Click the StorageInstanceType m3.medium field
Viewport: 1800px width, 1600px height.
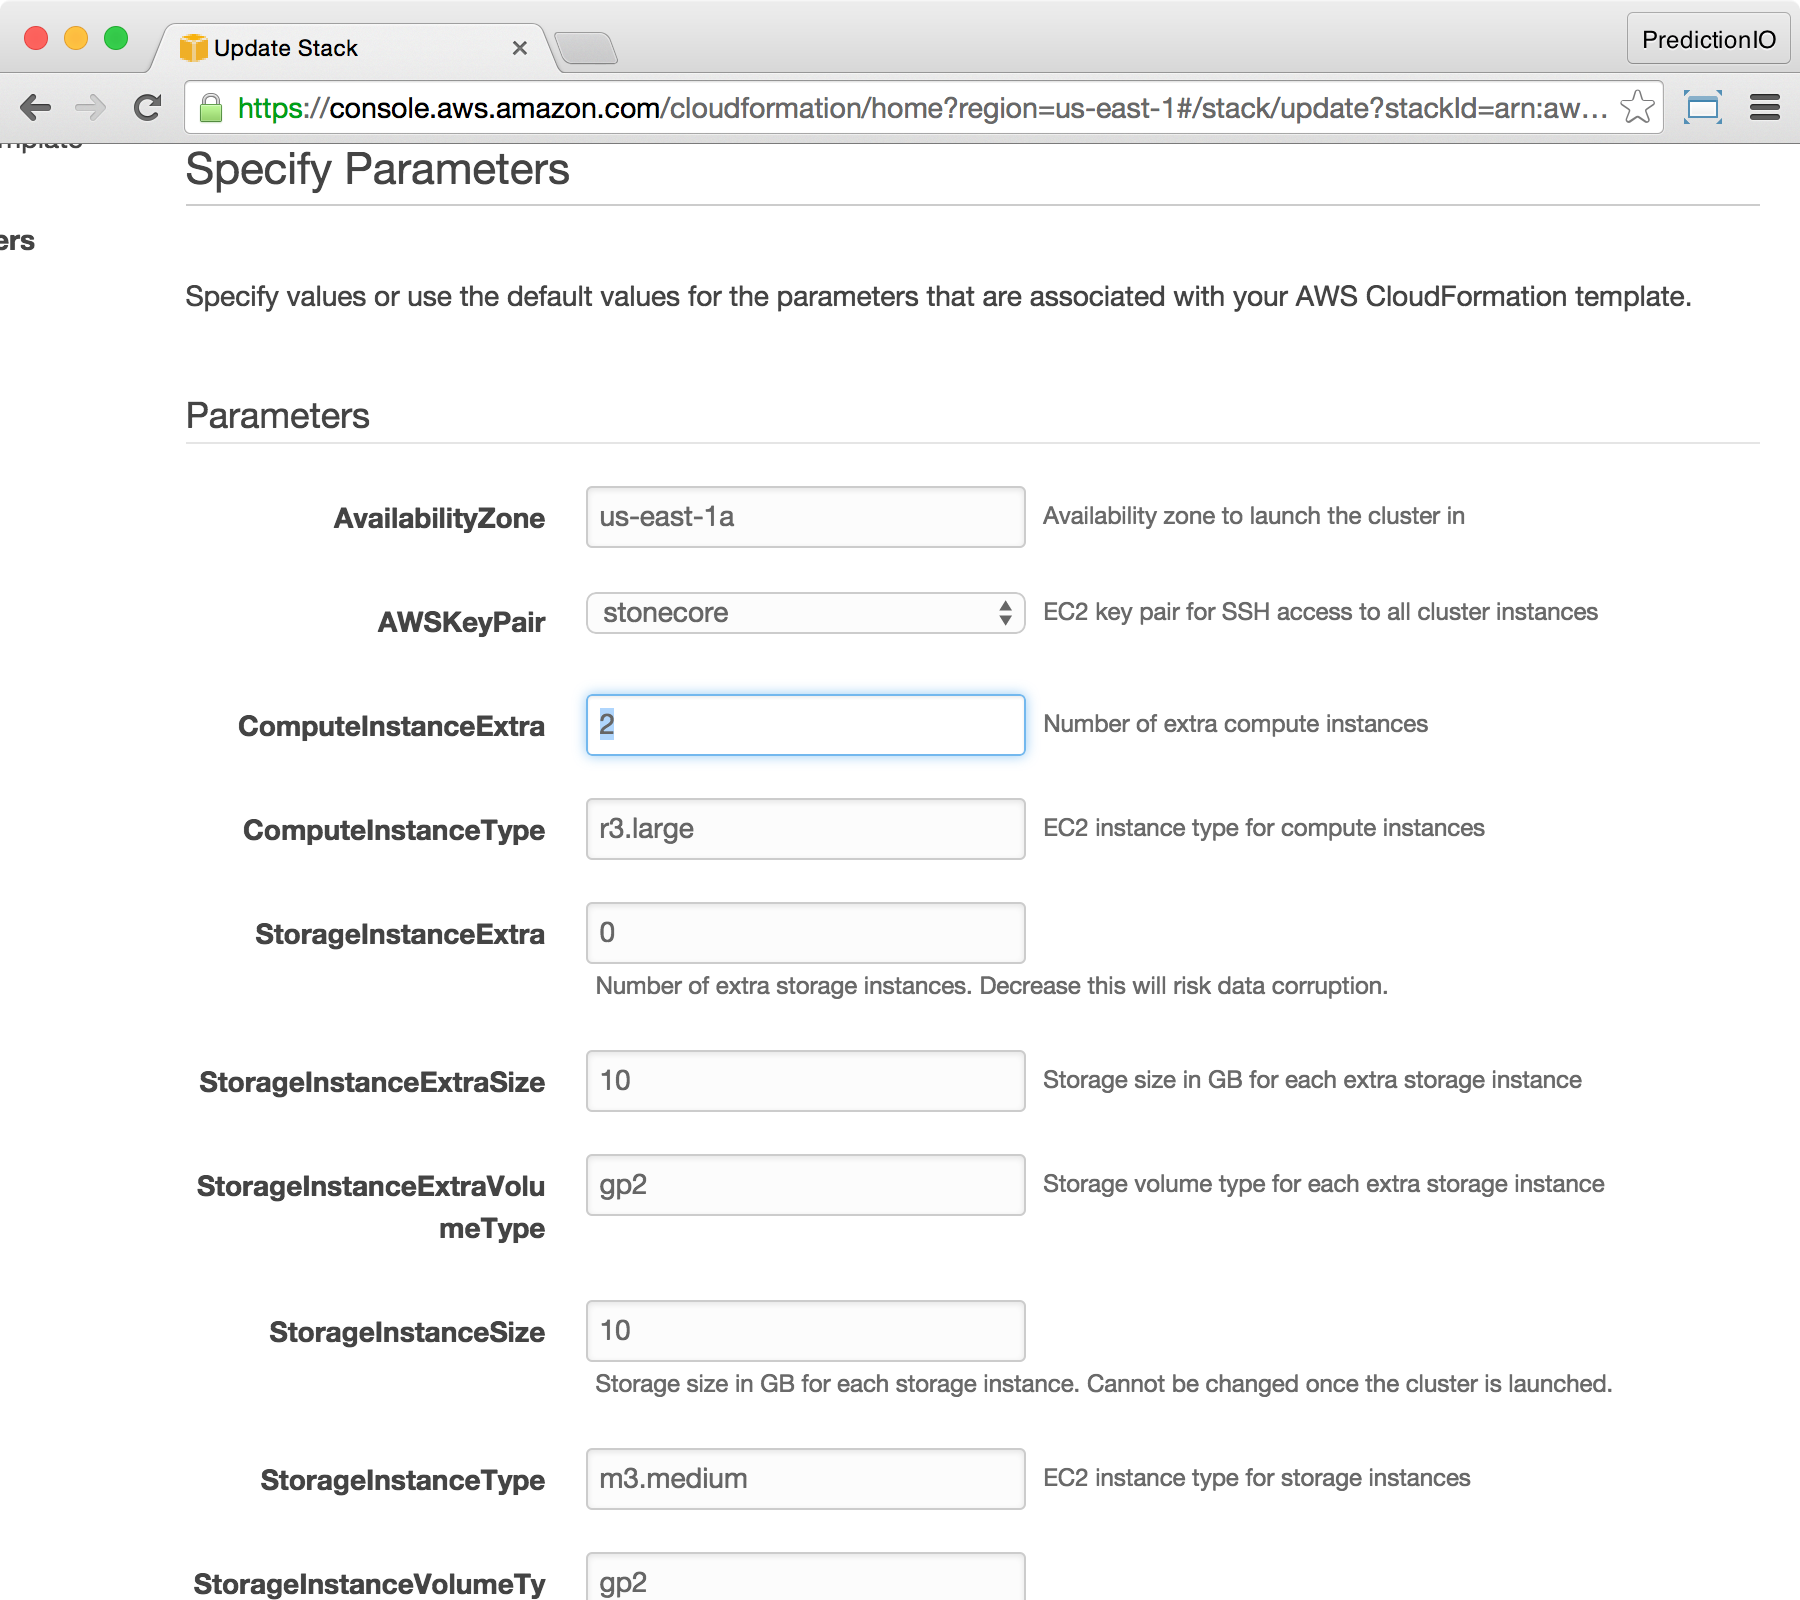pos(805,1479)
